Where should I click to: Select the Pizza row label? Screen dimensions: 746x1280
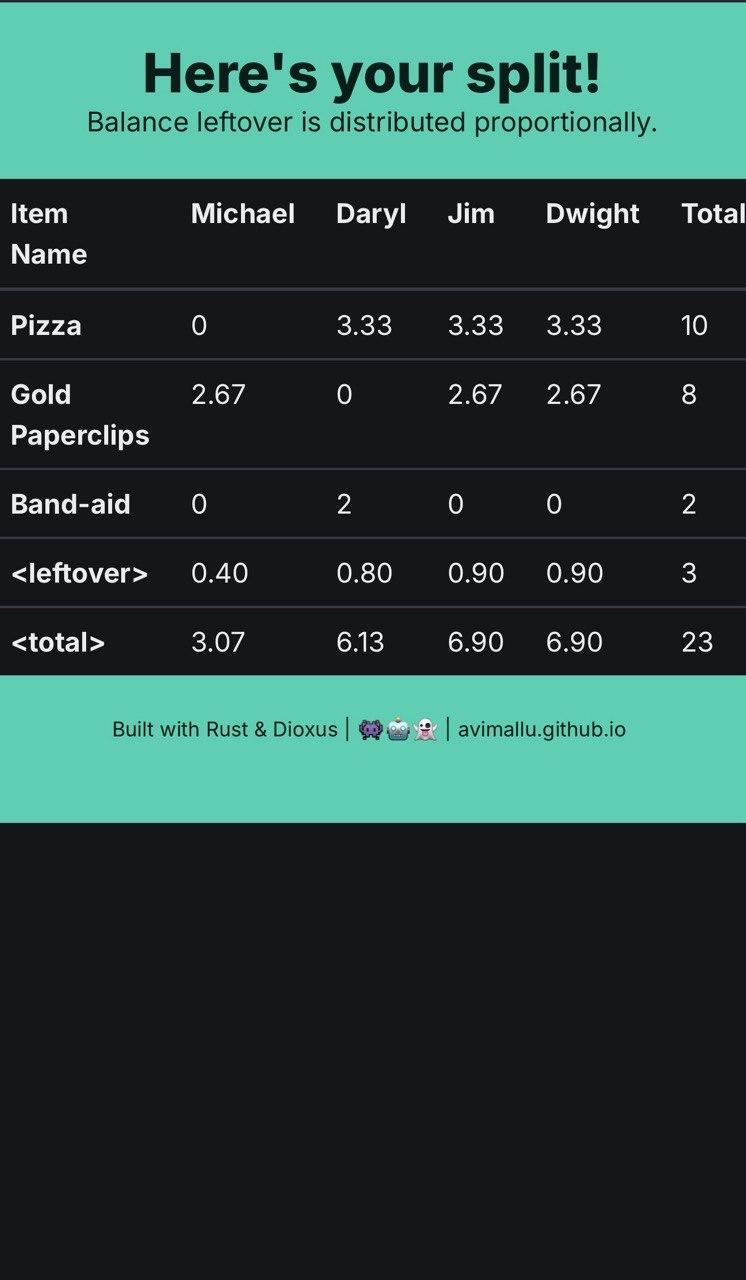tap(46, 326)
